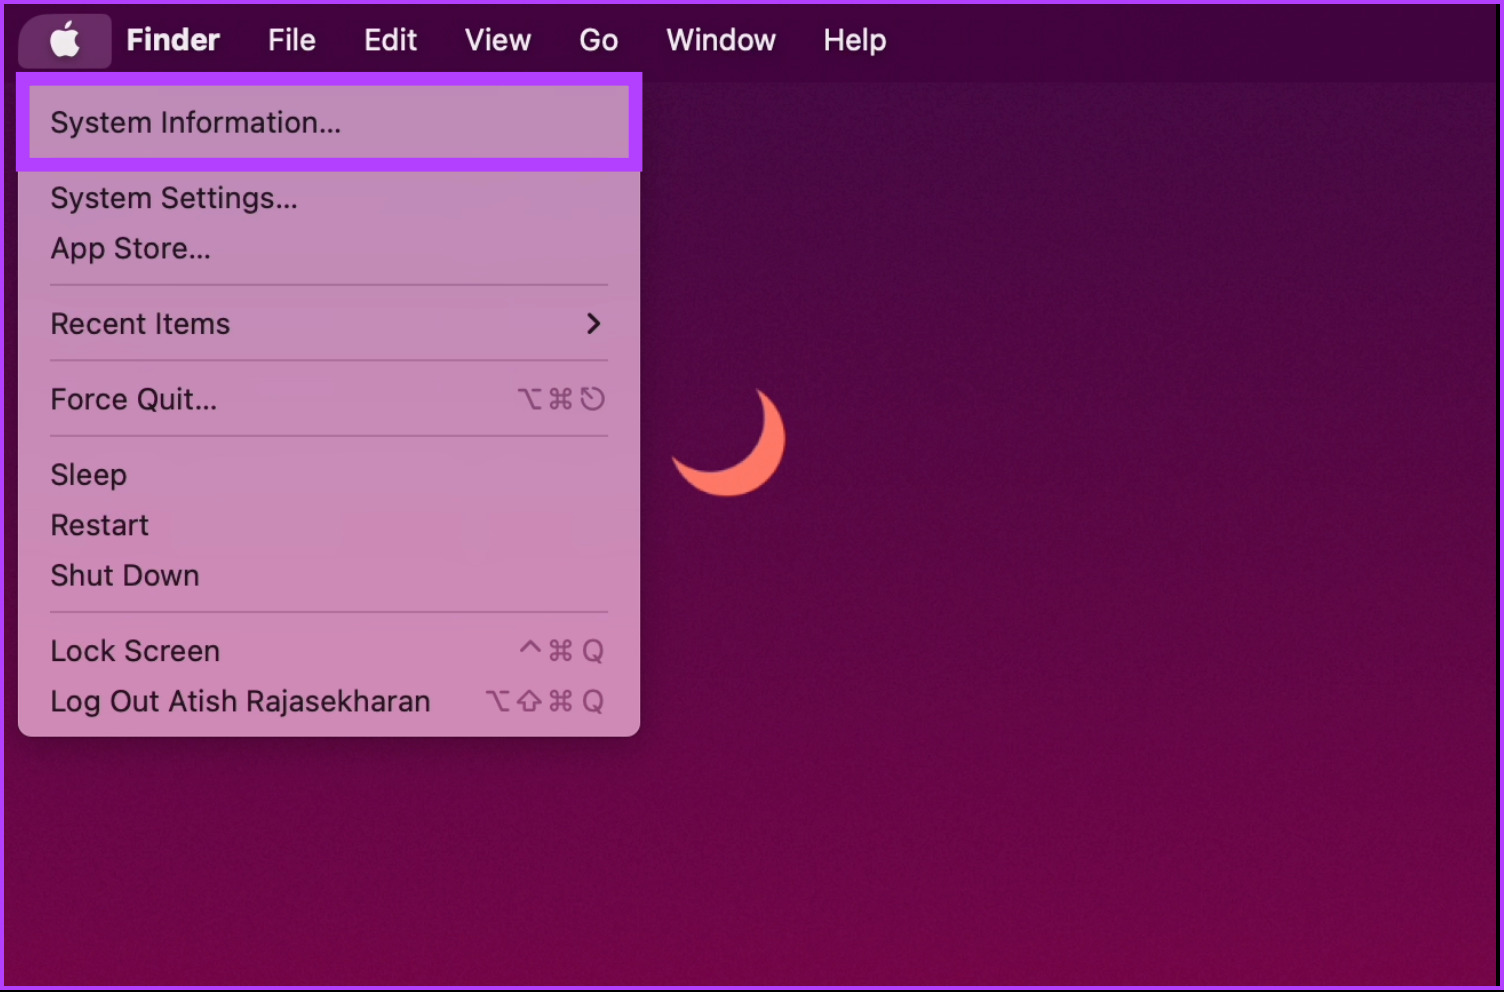The image size is (1504, 992).
Task: Click the Apple logo icon
Action: tap(65, 40)
